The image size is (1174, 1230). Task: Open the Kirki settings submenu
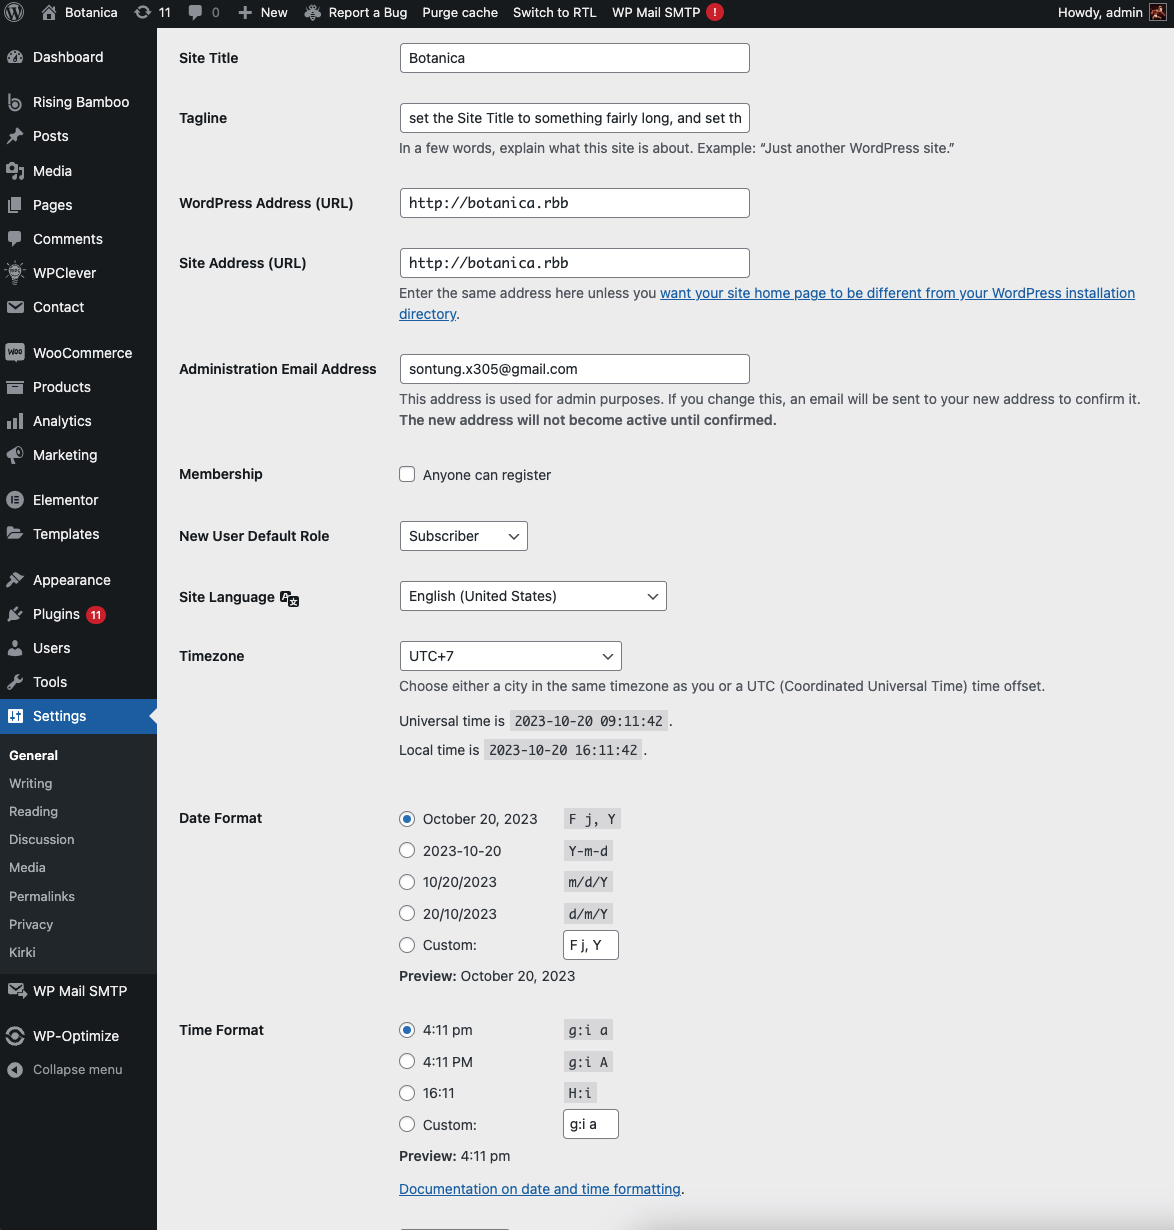pos(22,952)
